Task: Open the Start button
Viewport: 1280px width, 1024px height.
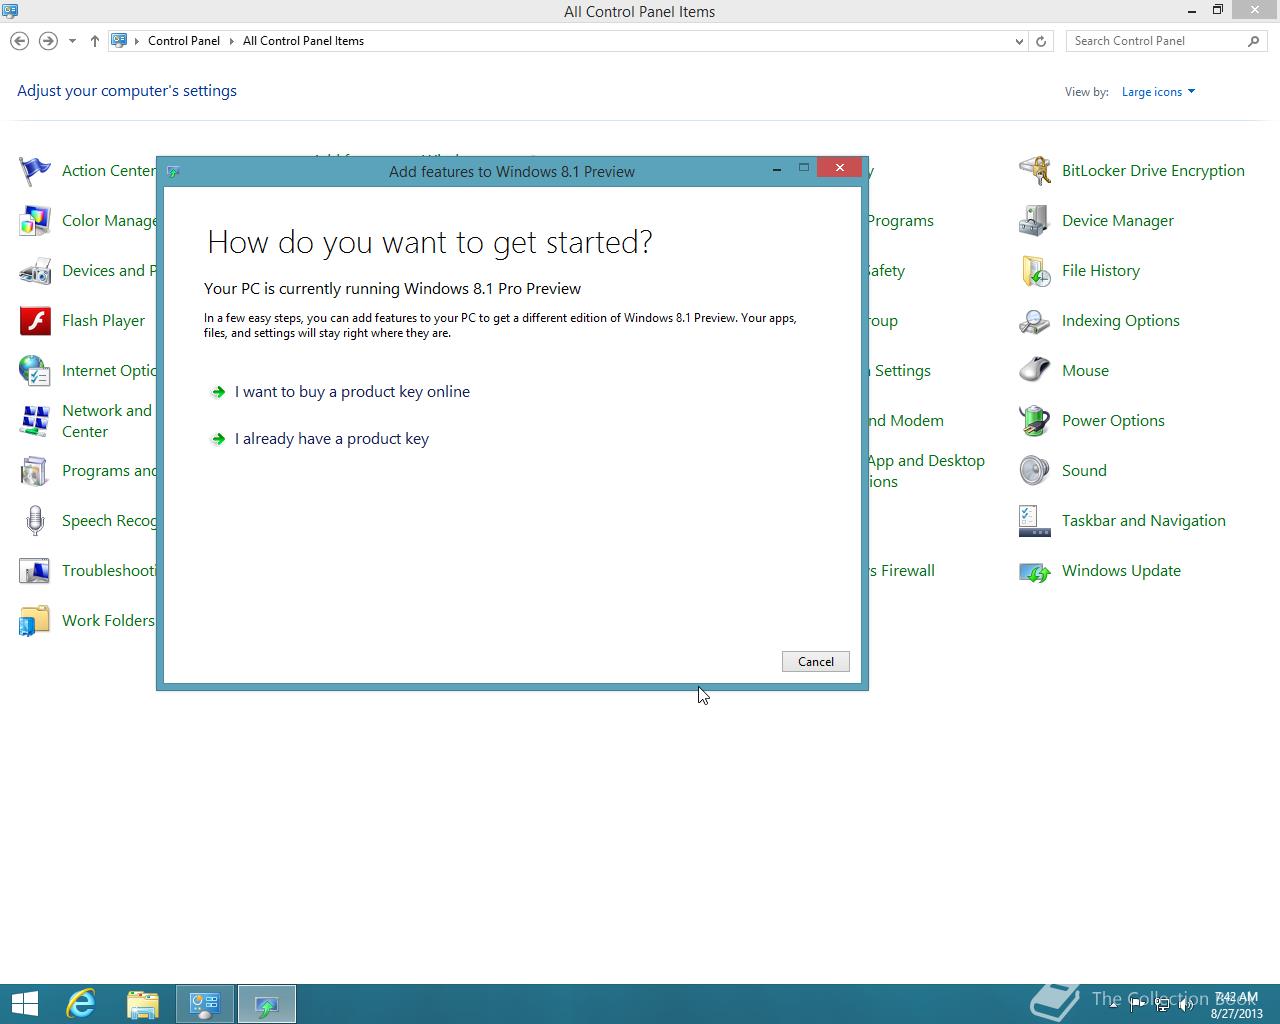Action: tap(24, 1004)
